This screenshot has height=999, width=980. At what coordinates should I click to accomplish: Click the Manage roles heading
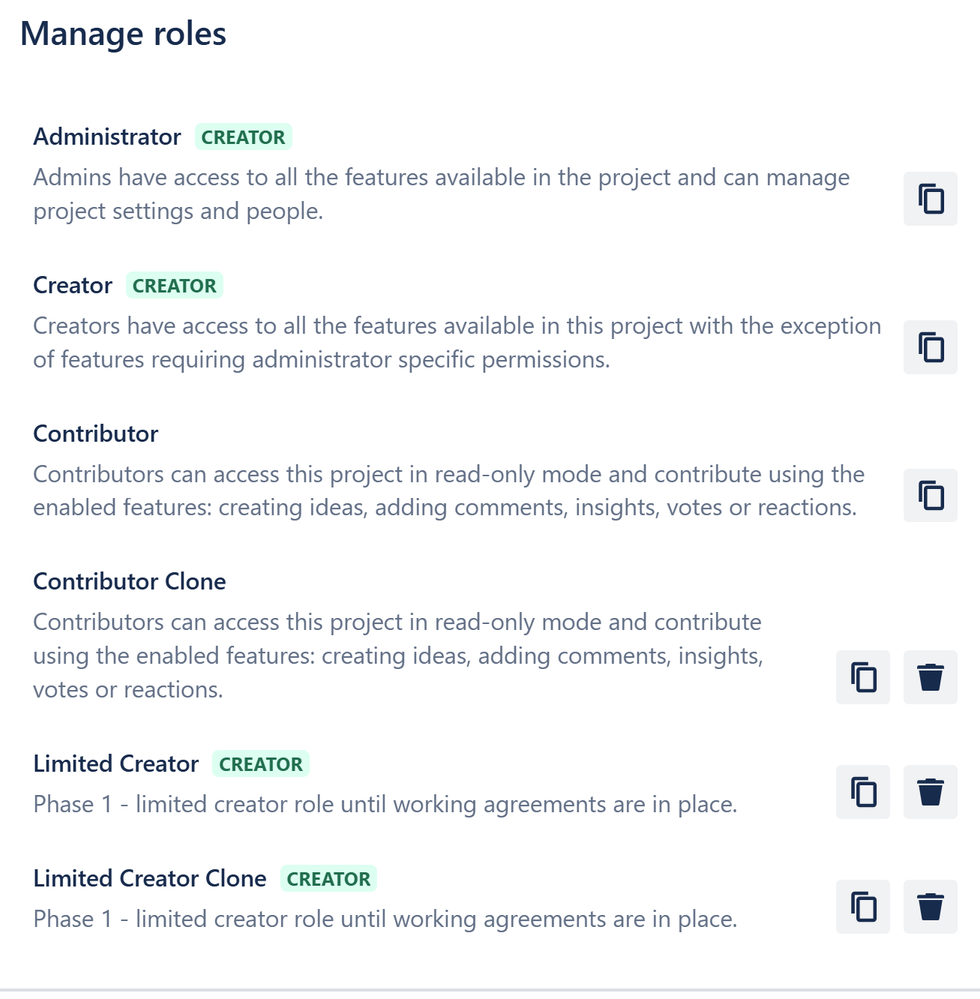(123, 34)
